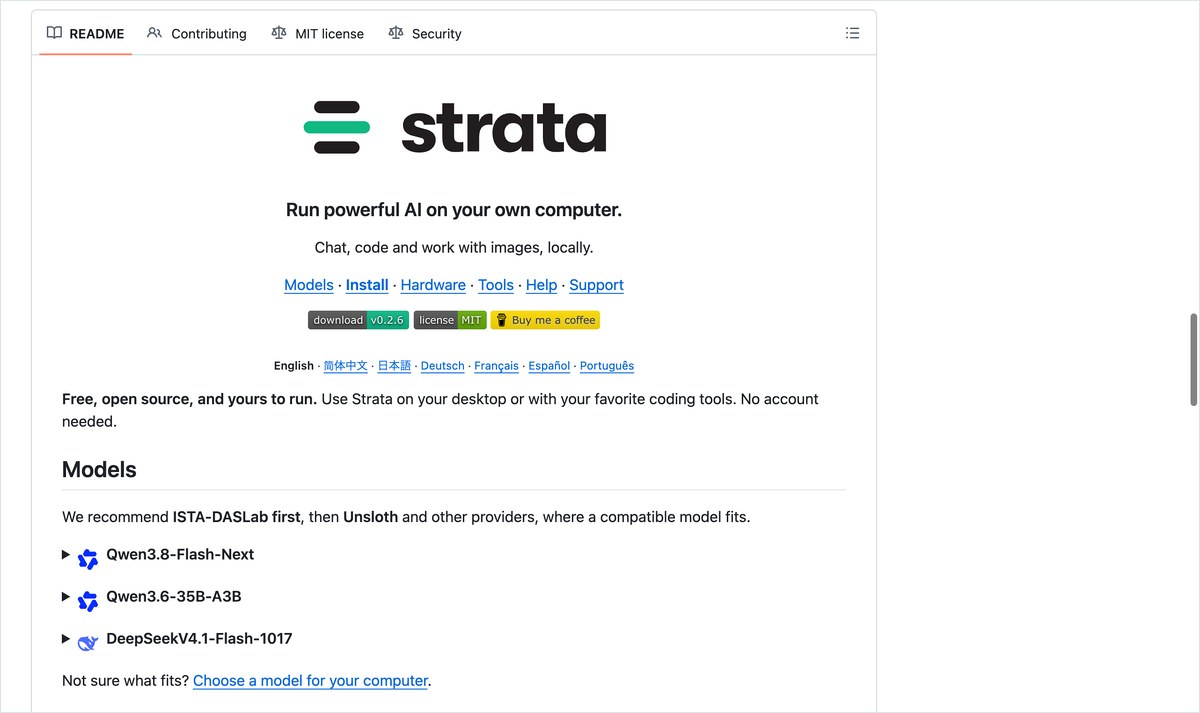1200x713 pixels.
Task: Open the Tools link
Action: tap(496, 285)
